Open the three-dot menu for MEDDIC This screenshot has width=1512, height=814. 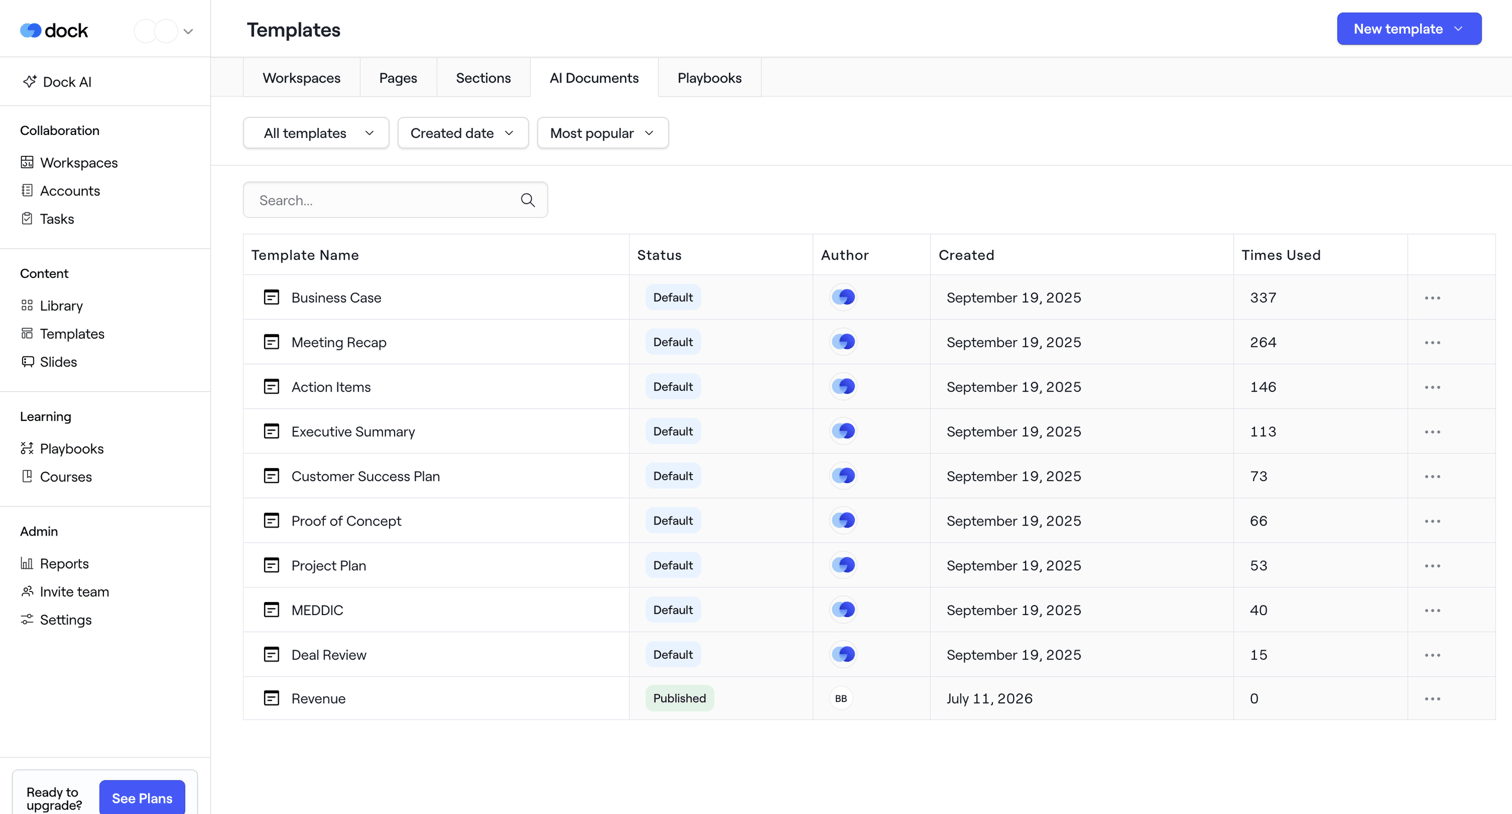(1432, 610)
